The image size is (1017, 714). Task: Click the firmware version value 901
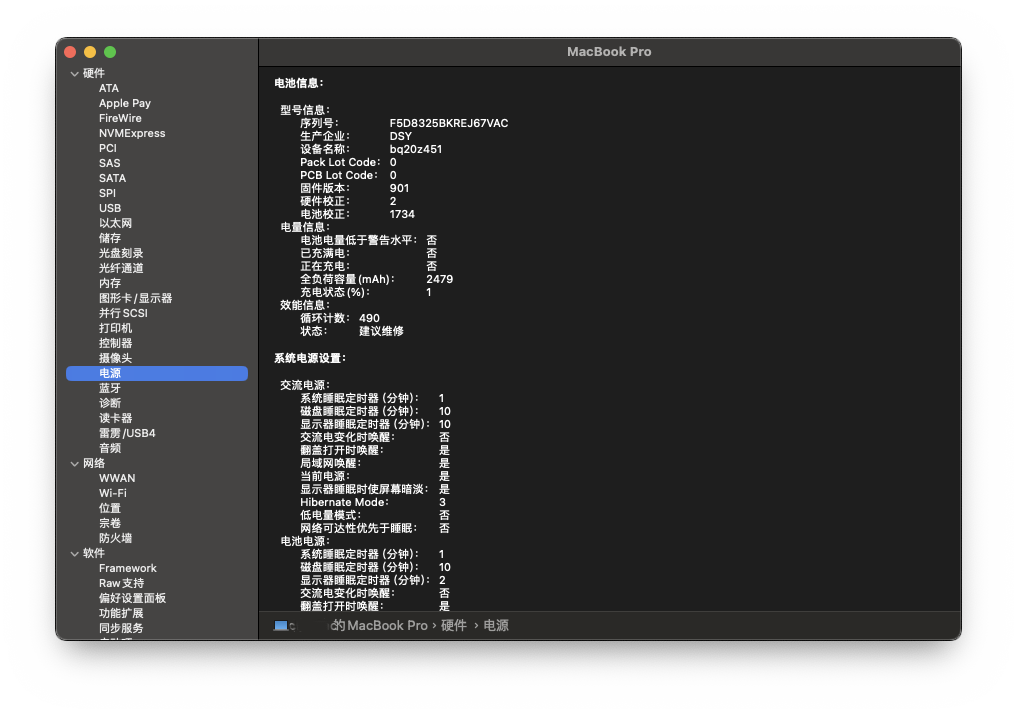pyautogui.click(x=399, y=188)
